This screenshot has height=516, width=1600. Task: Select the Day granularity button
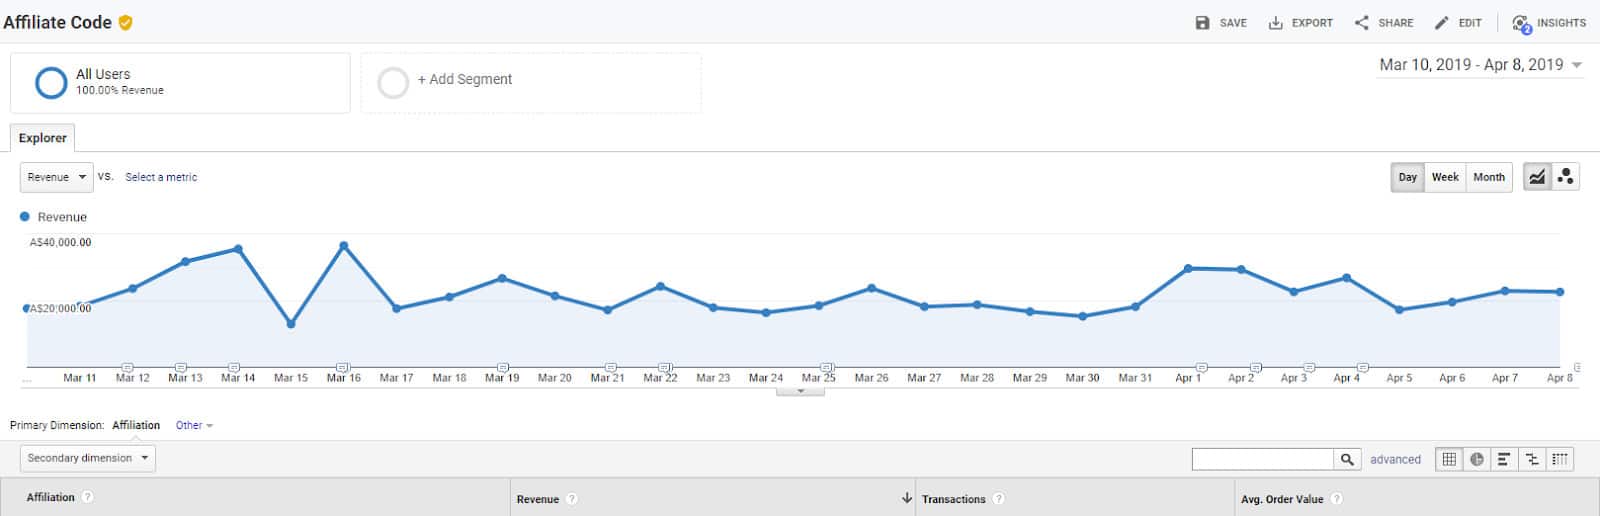(1407, 177)
